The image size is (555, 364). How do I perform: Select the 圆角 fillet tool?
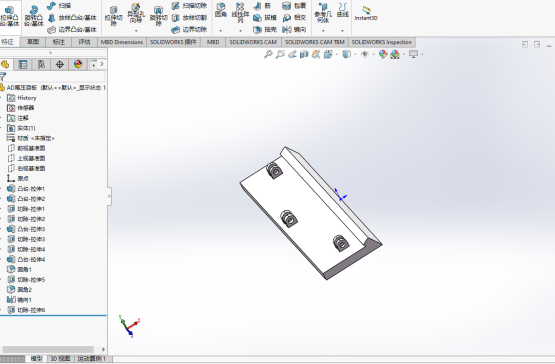(x=221, y=11)
